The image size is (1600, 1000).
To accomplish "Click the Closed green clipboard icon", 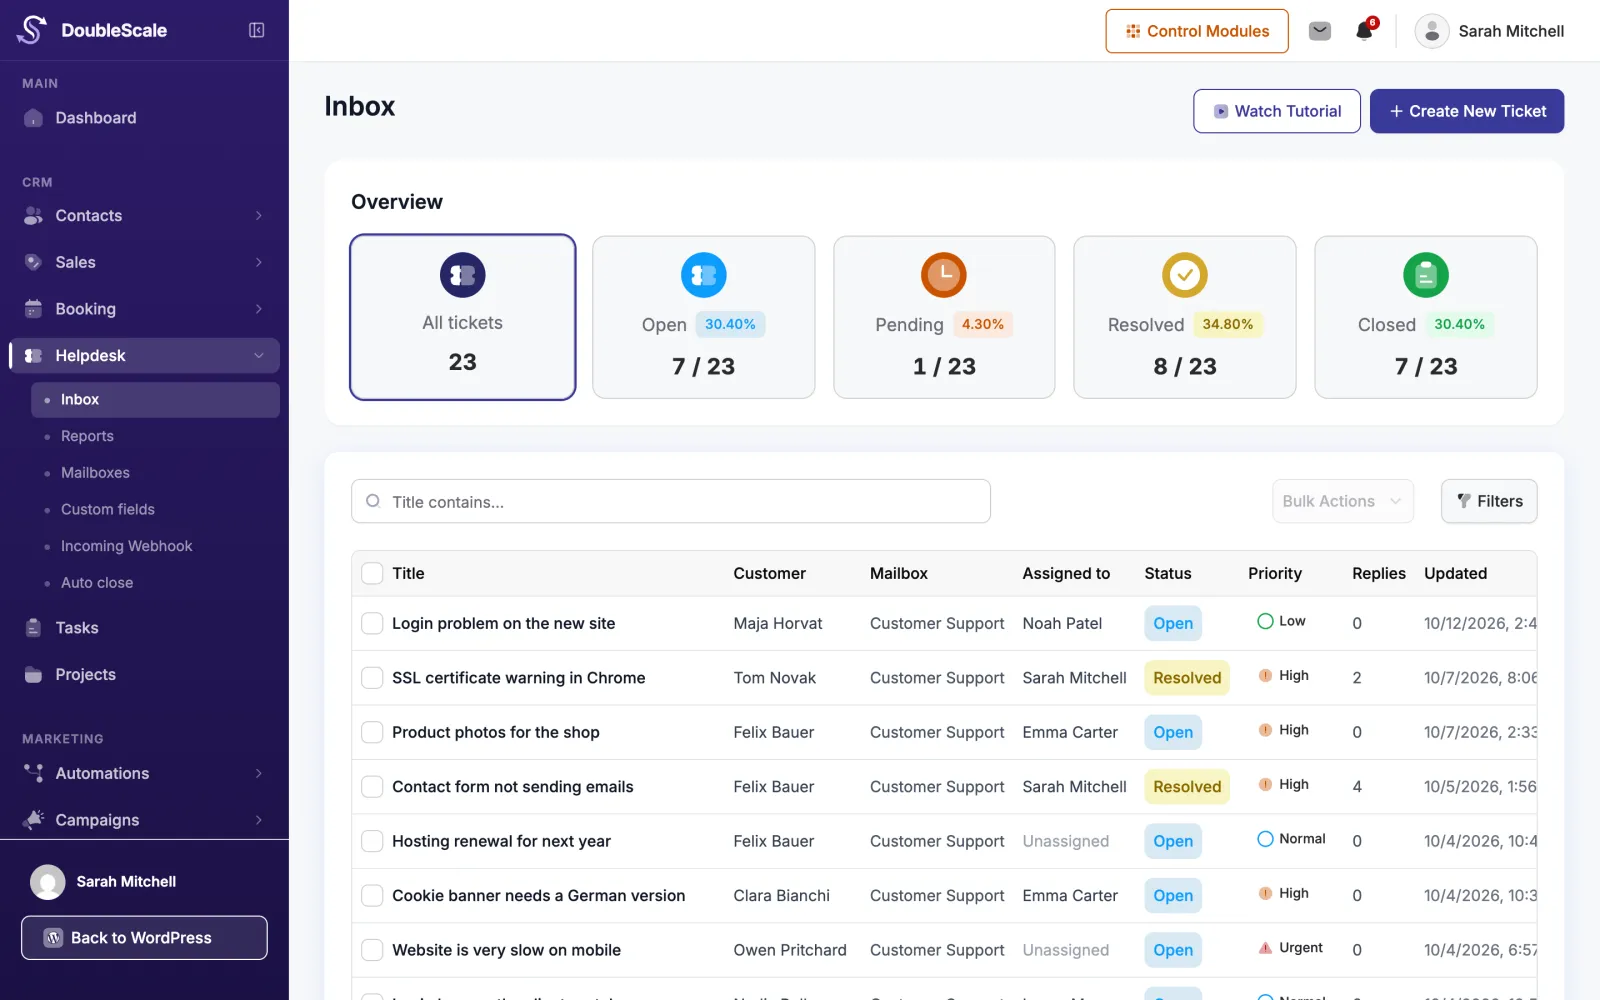I will click(x=1425, y=275).
